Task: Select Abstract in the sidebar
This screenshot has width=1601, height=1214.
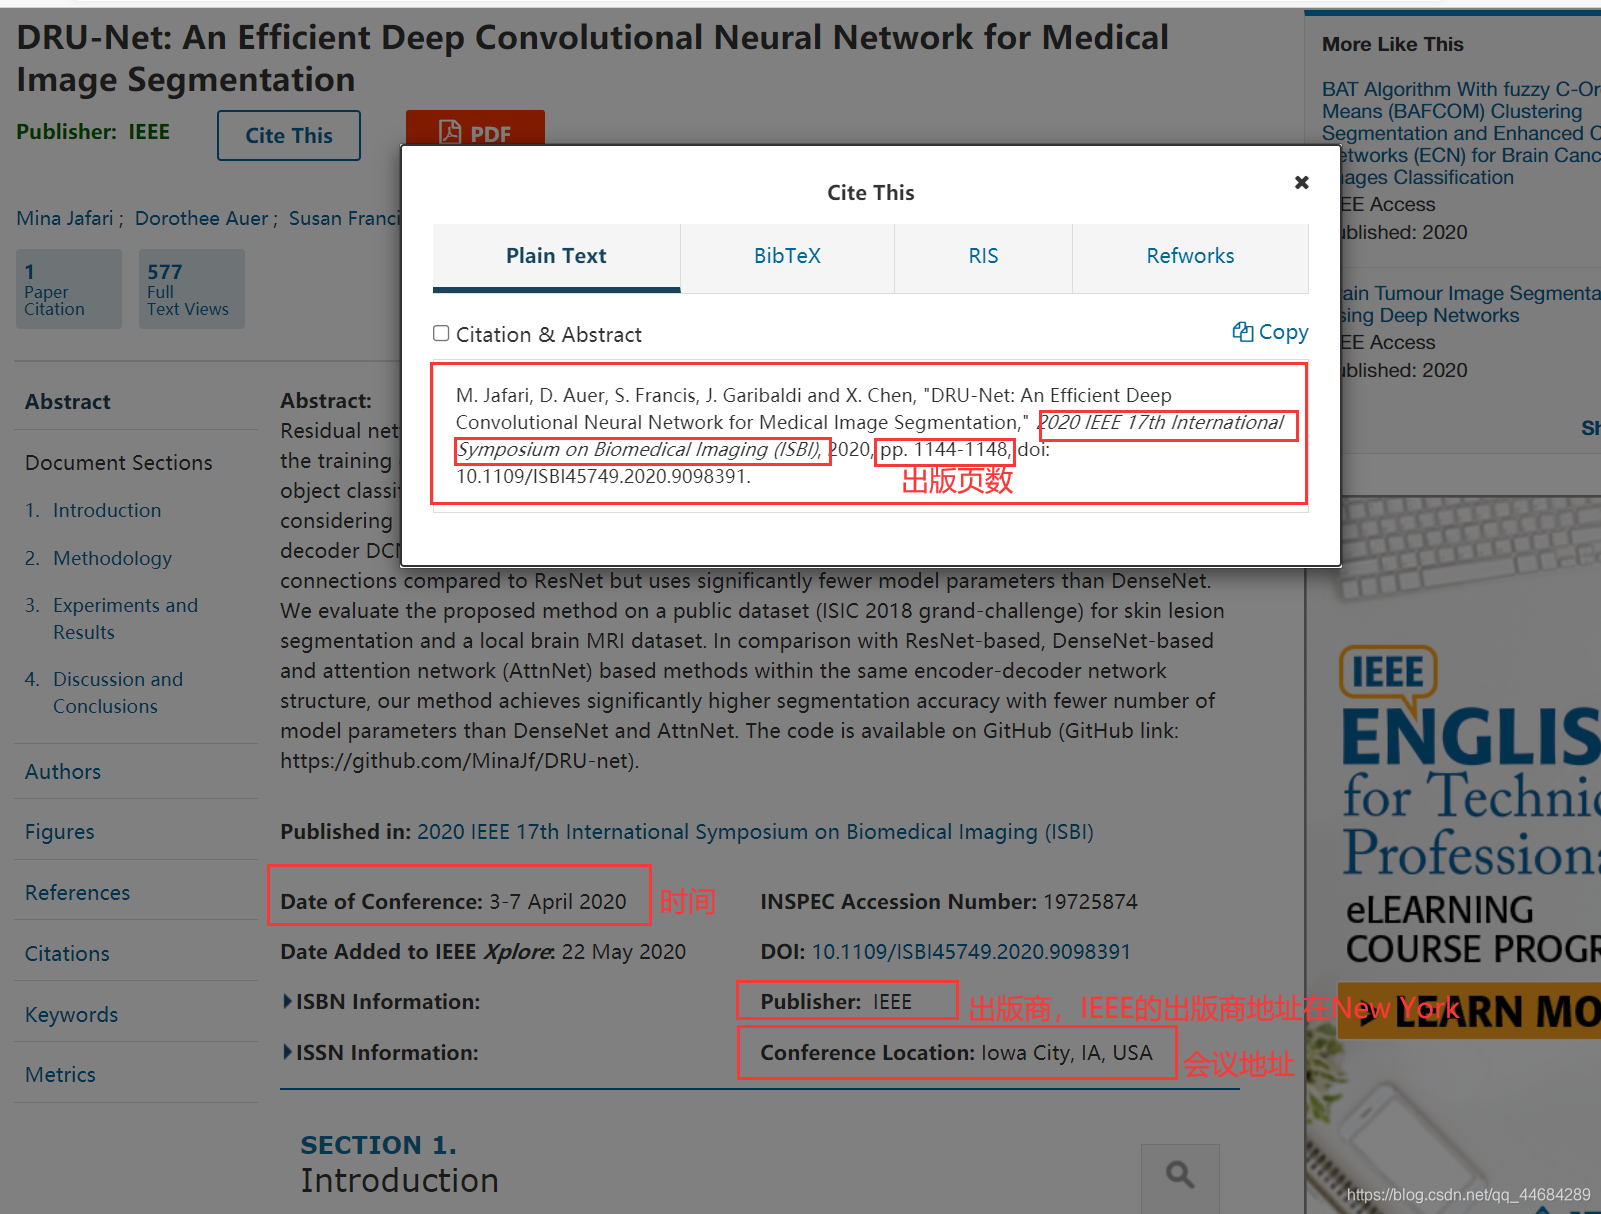Action: pyautogui.click(x=67, y=402)
